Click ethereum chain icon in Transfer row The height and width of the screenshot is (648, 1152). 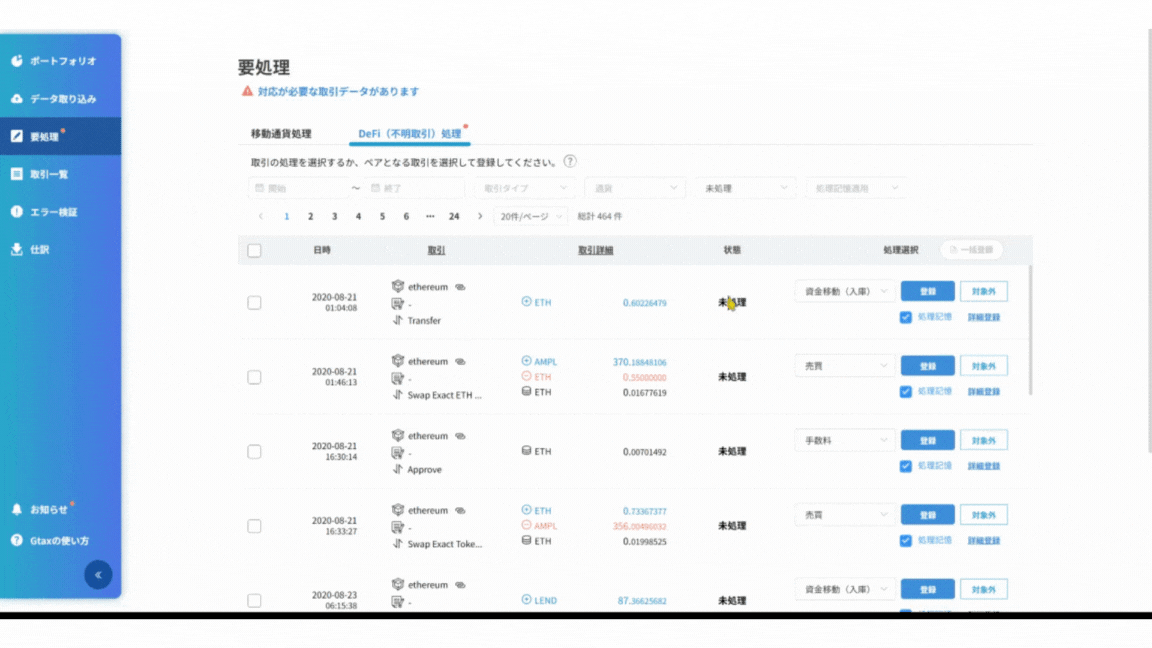[397, 286]
